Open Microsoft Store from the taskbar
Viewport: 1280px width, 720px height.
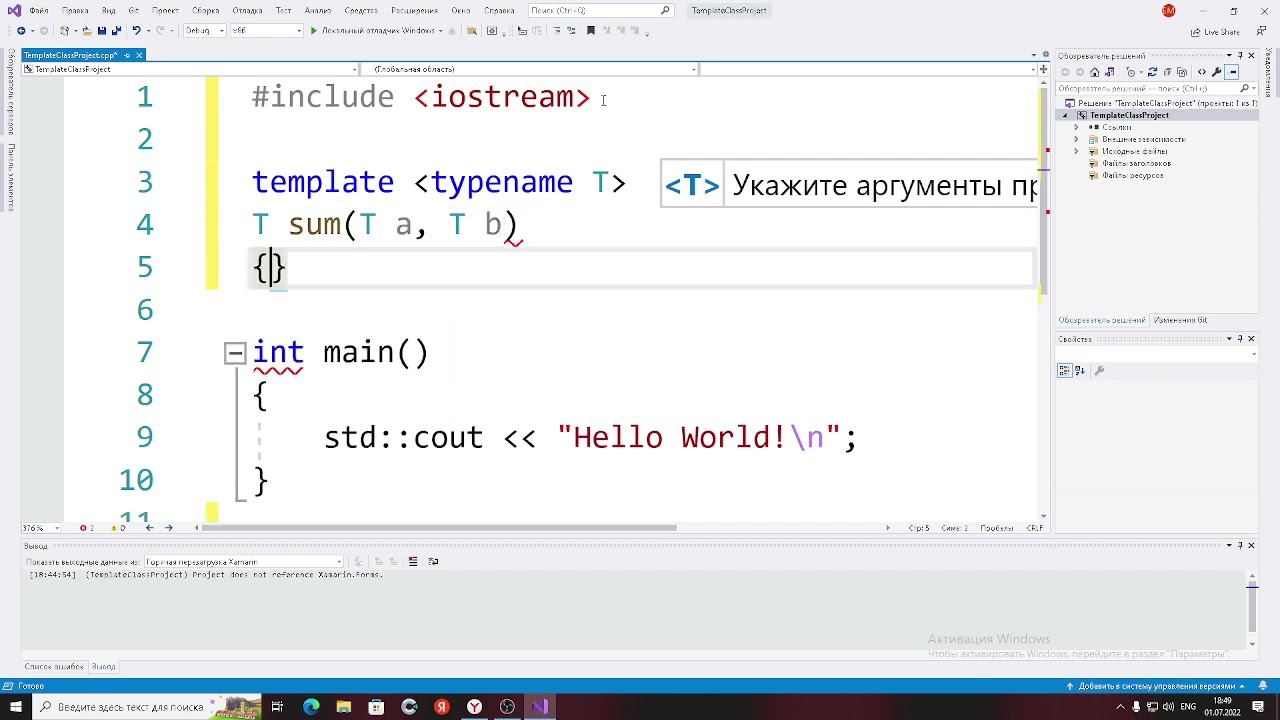pos(376,707)
